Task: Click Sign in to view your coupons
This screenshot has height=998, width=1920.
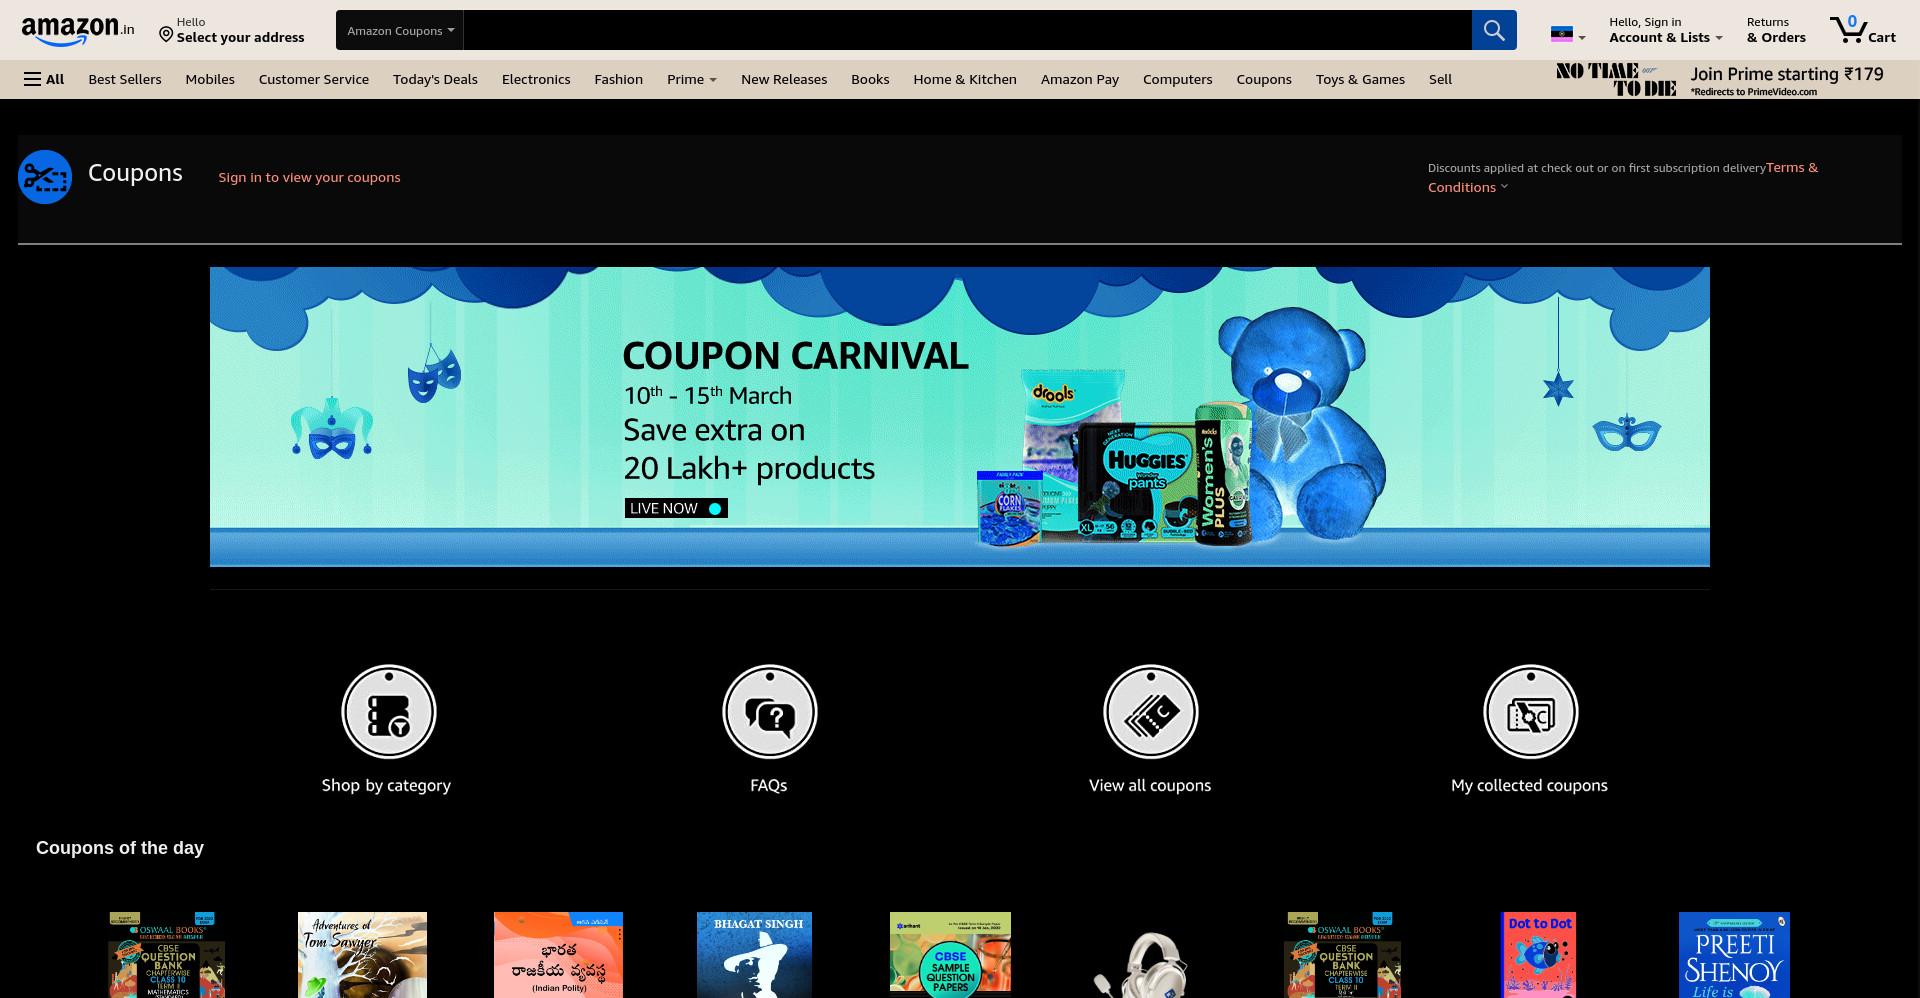Action: (309, 177)
